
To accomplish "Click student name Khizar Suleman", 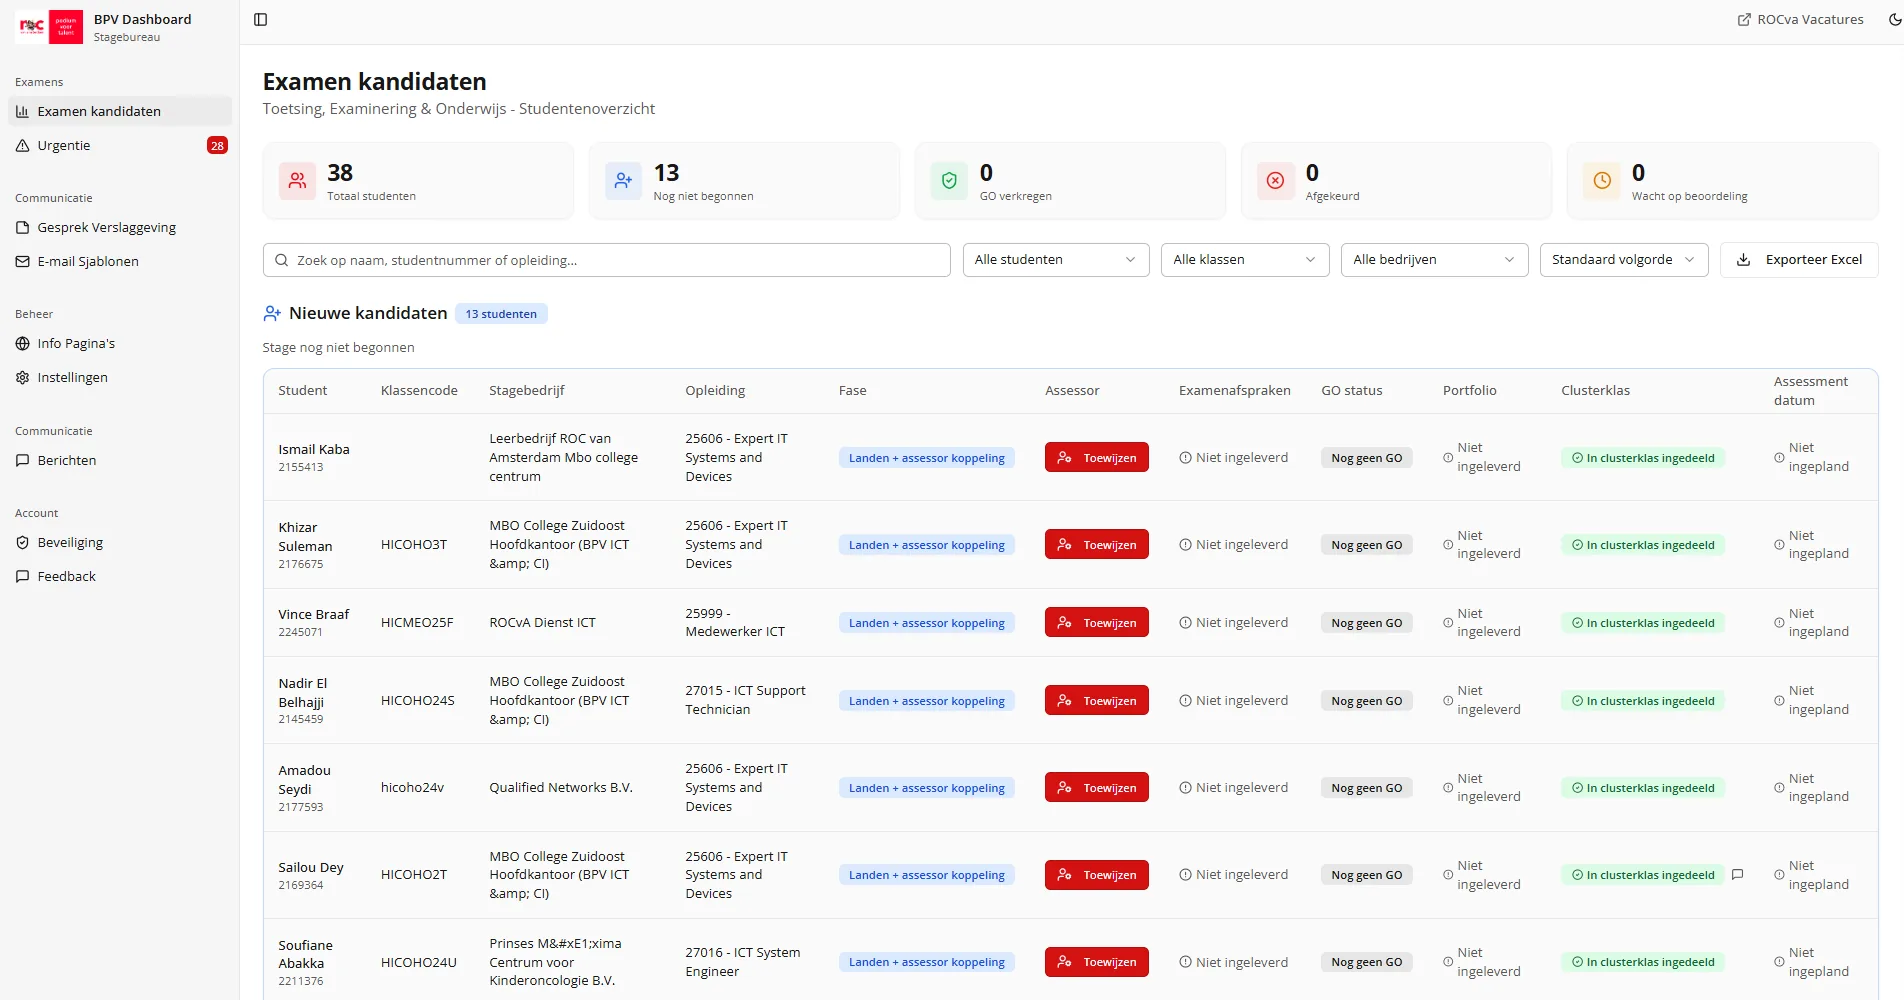I will (x=305, y=537).
